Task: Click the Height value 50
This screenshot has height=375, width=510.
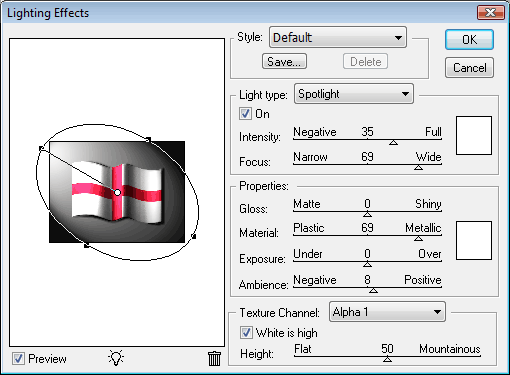Action: (x=387, y=349)
